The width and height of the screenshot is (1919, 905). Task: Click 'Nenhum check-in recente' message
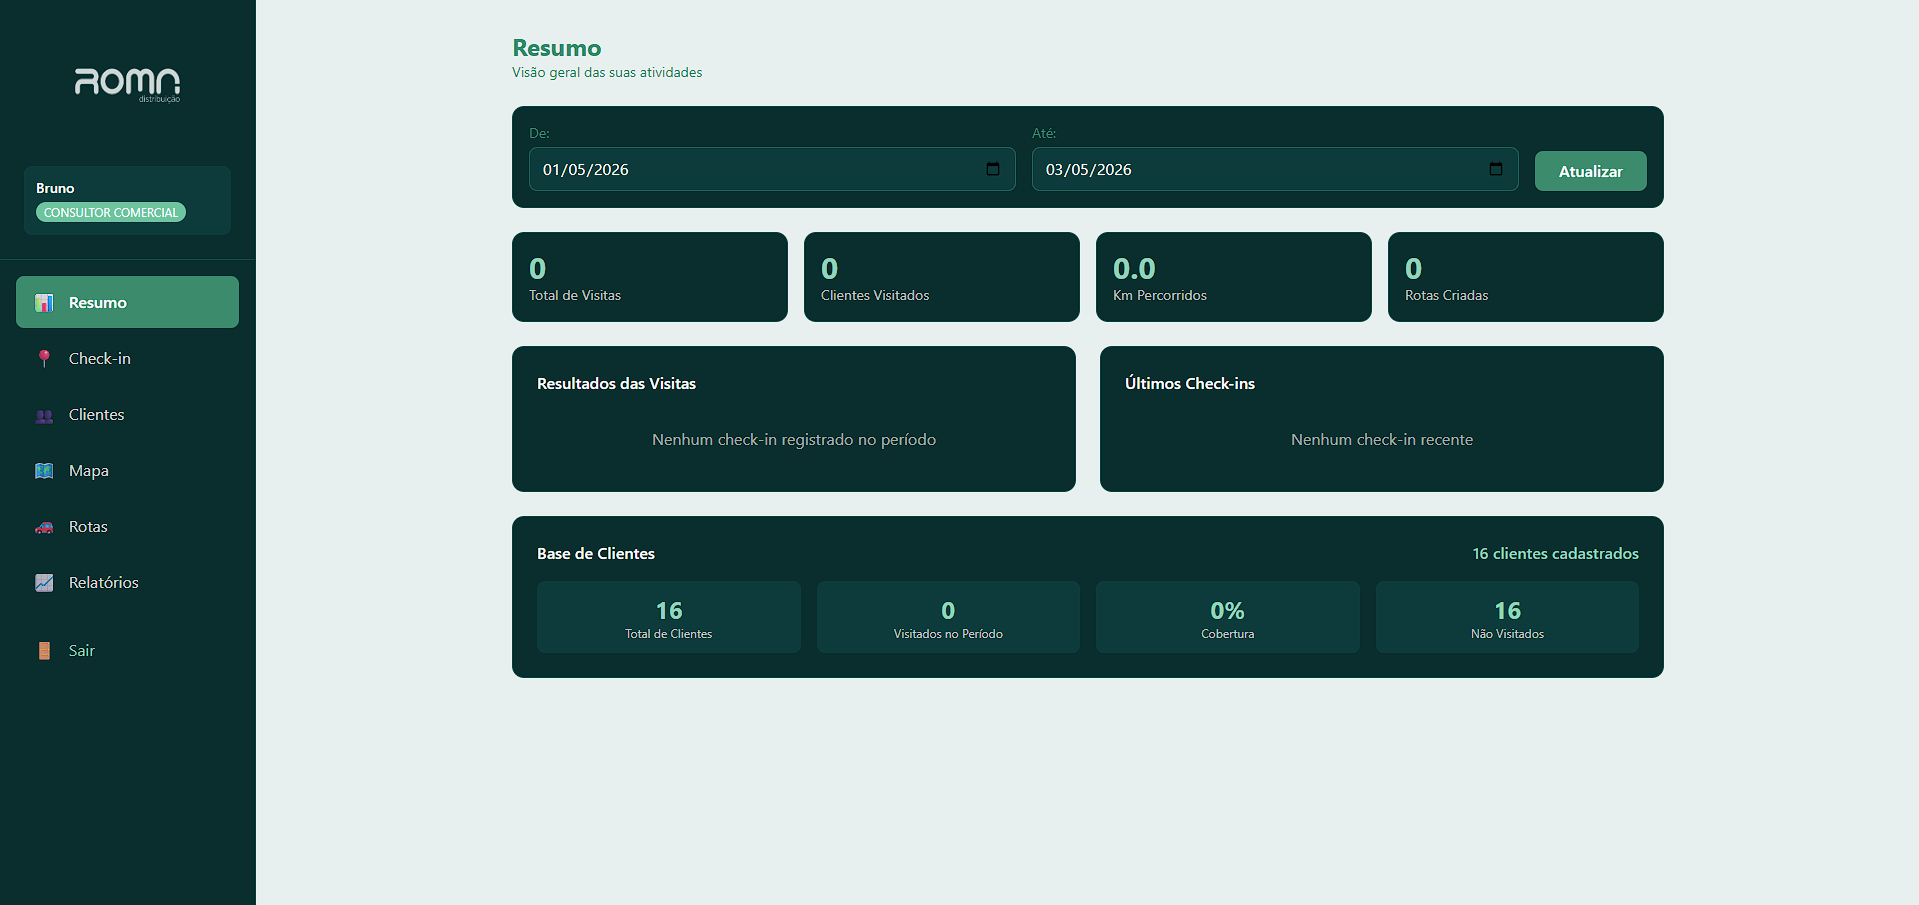coord(1382,439)
